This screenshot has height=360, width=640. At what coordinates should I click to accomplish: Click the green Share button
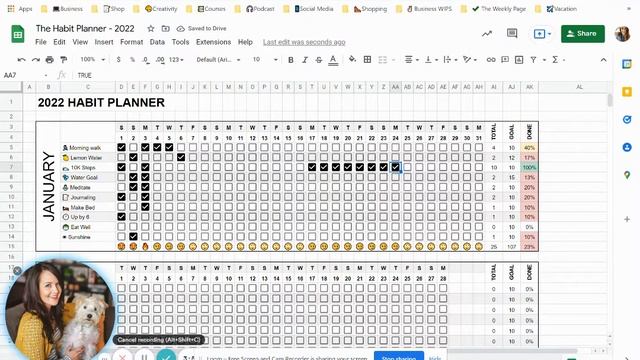coord(582,33)
